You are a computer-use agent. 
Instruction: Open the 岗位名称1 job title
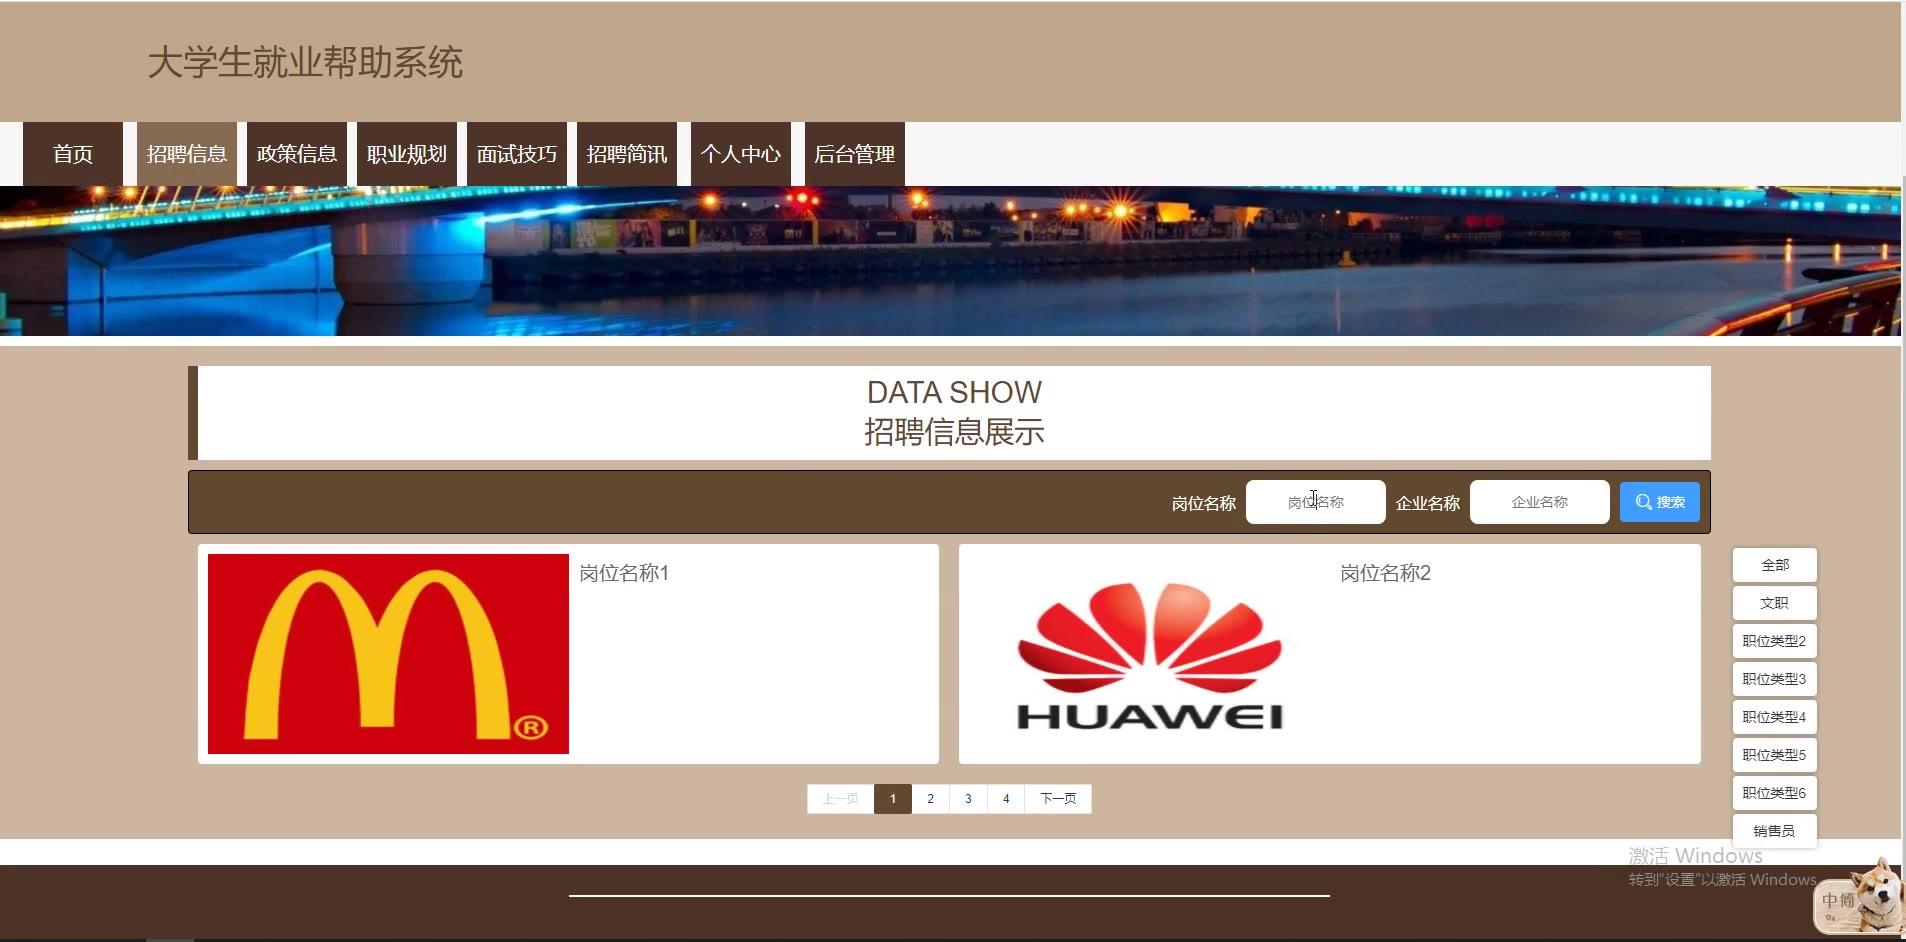pos(624,573)
